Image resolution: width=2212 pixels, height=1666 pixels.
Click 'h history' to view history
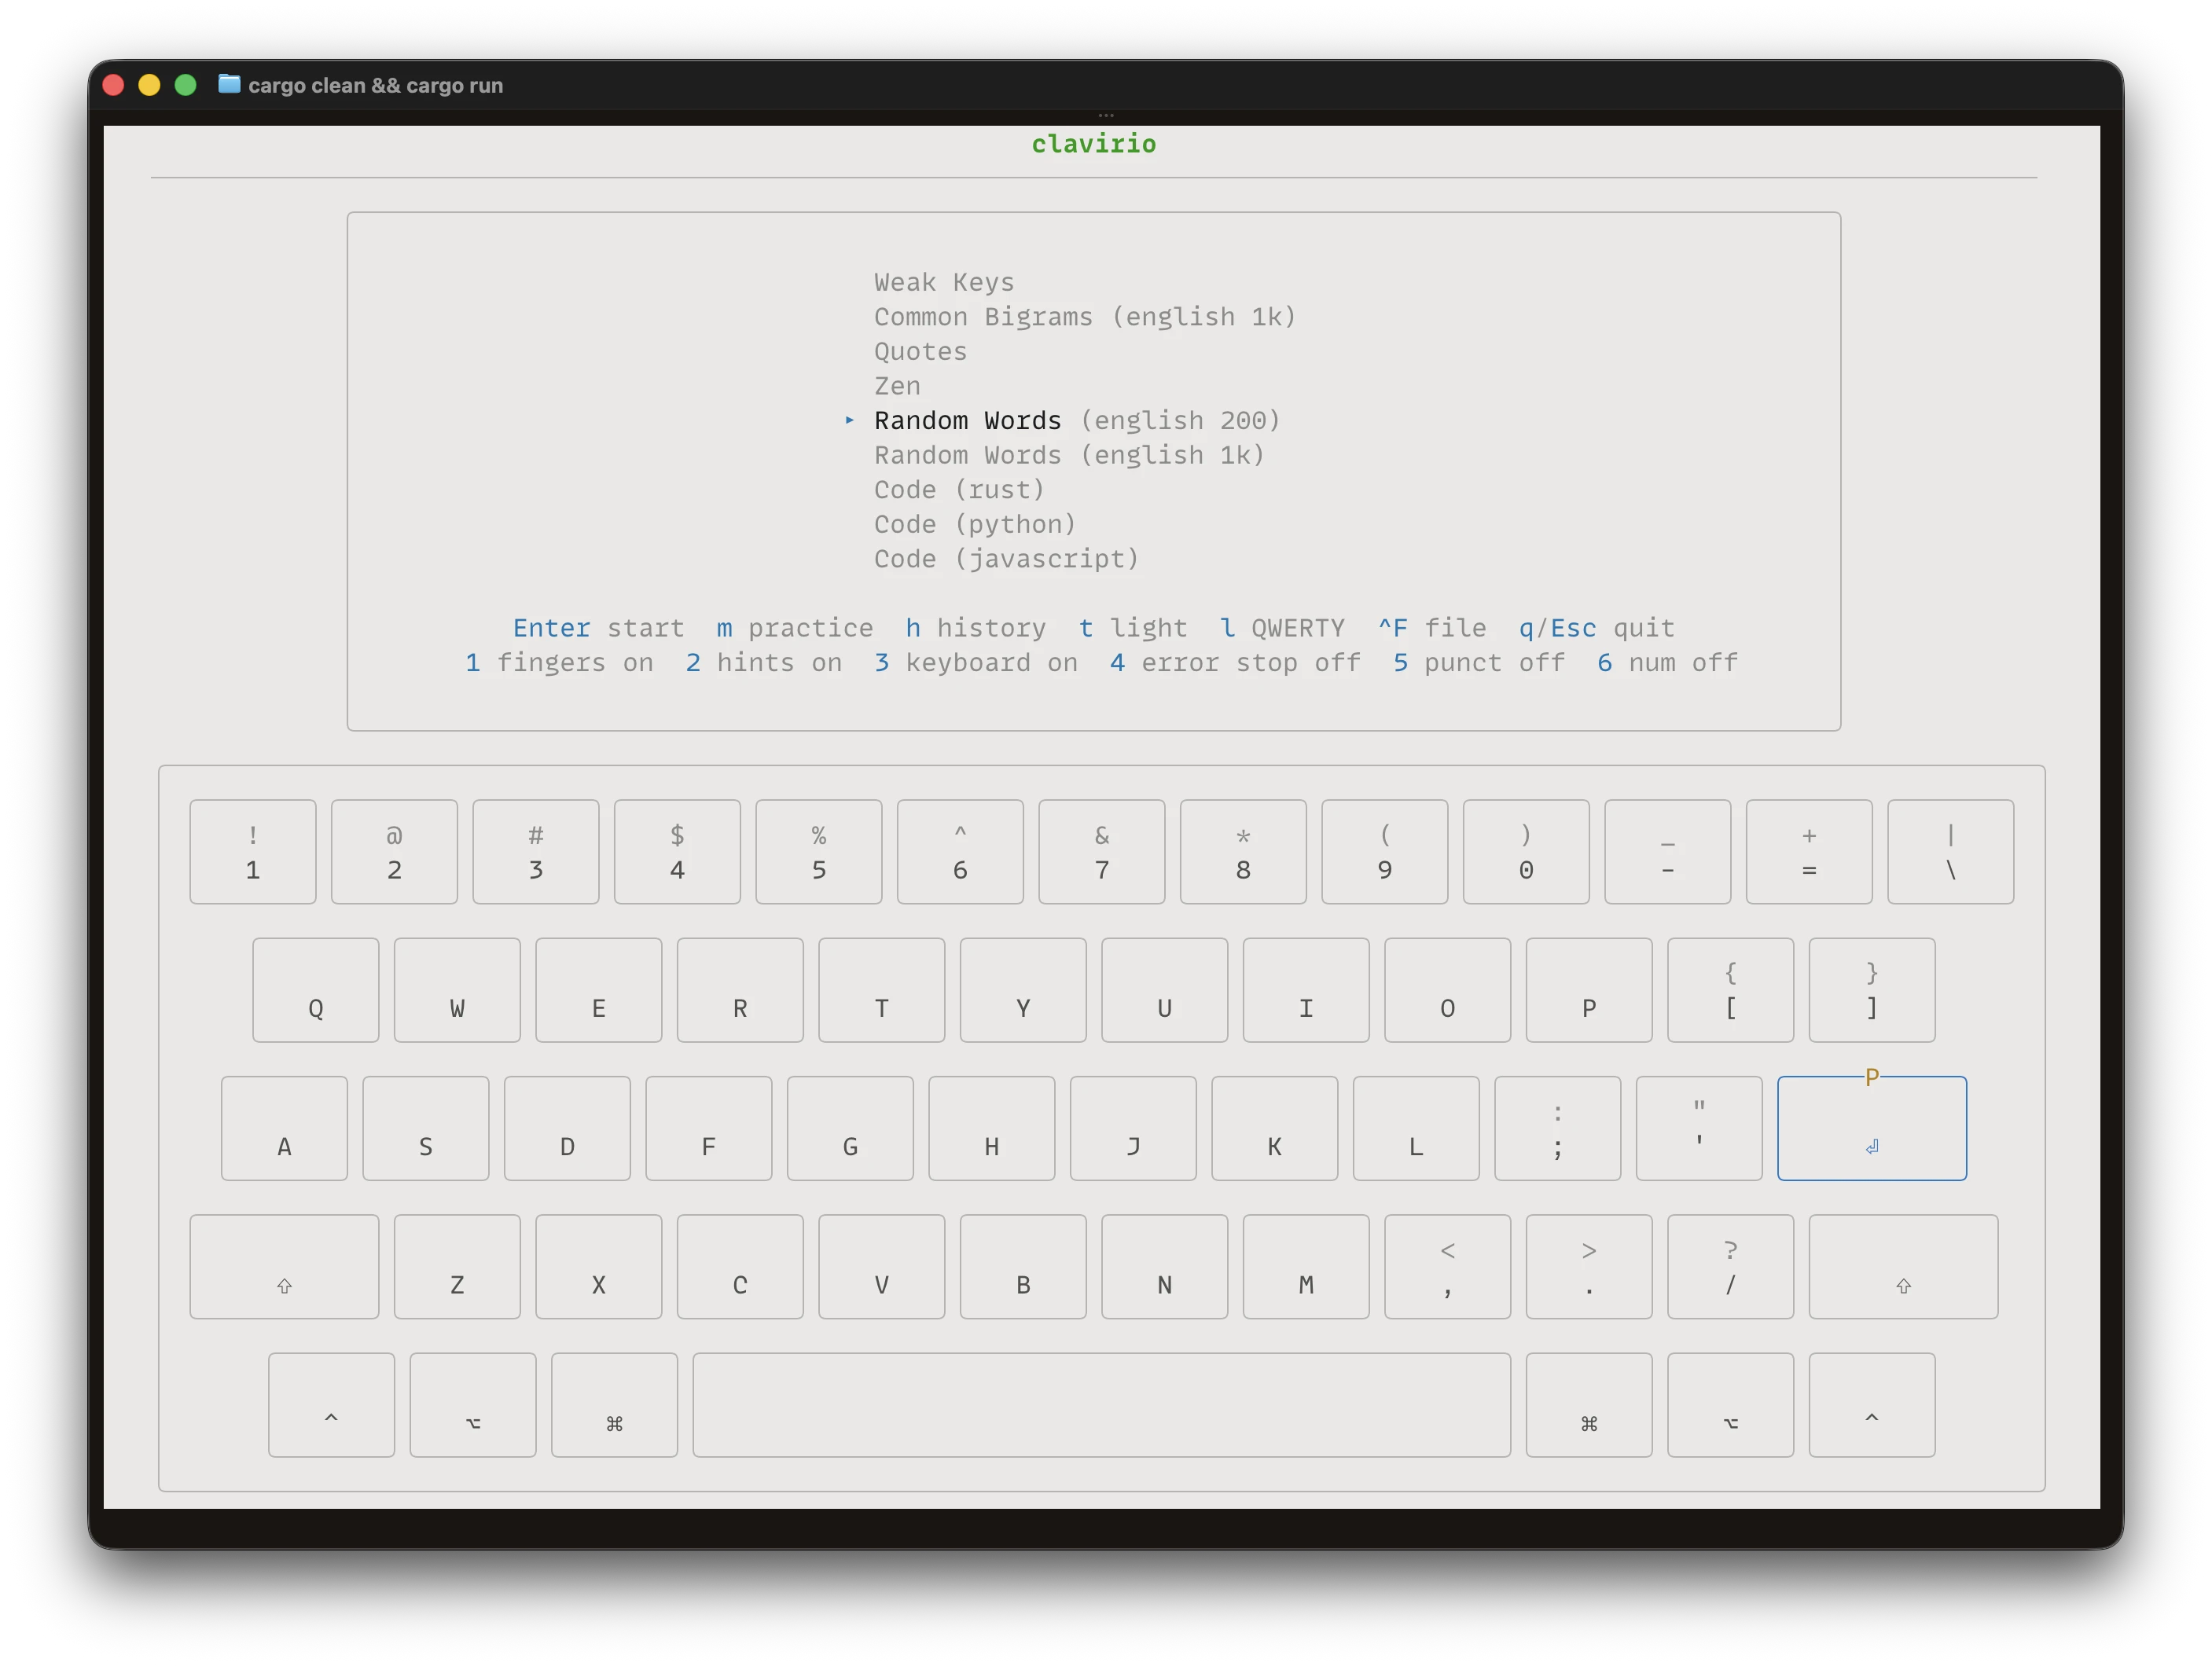(x=975, y=627)
